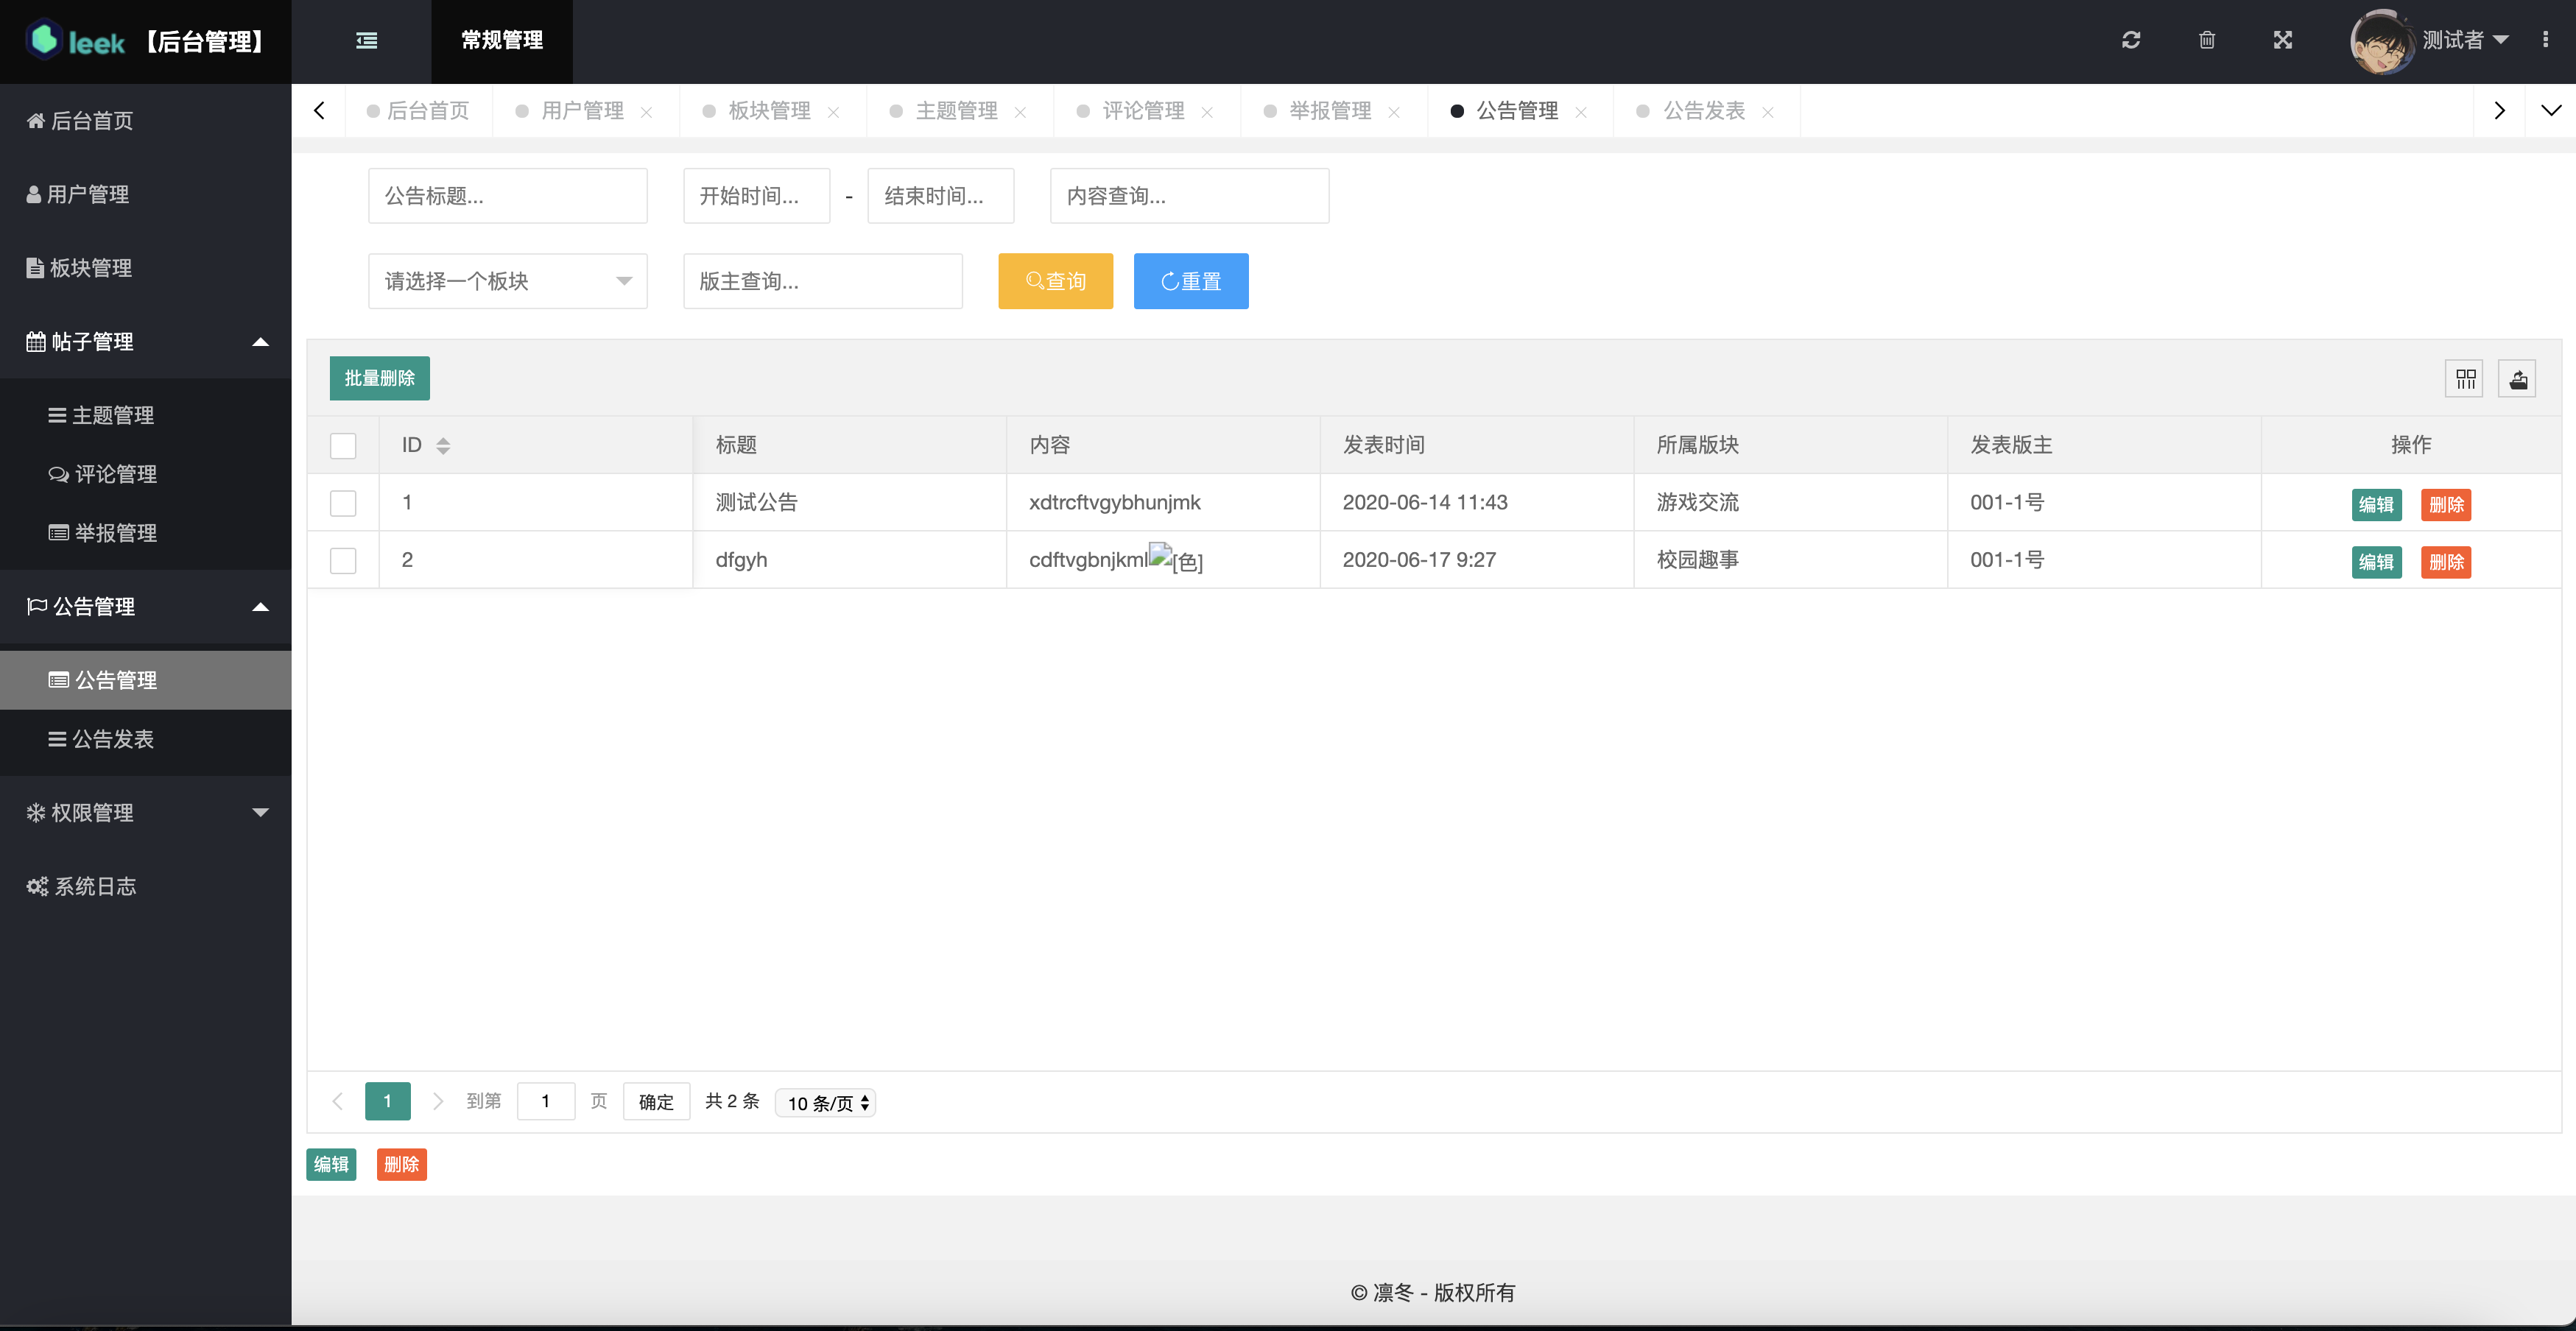
Task: Collapse the 帖子管理 sidebar group
Action: 146,342
